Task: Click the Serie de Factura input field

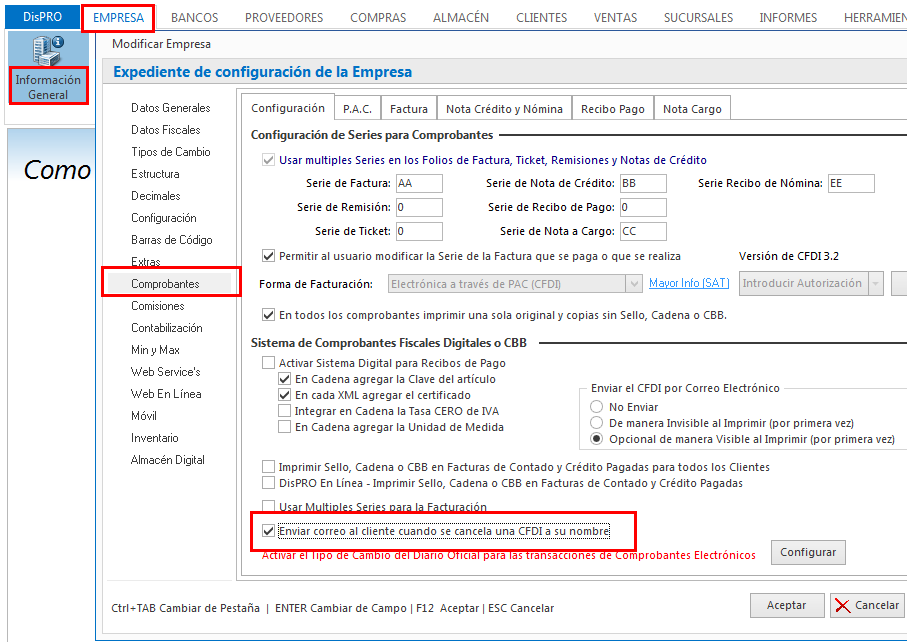Action: click(419, 183)
